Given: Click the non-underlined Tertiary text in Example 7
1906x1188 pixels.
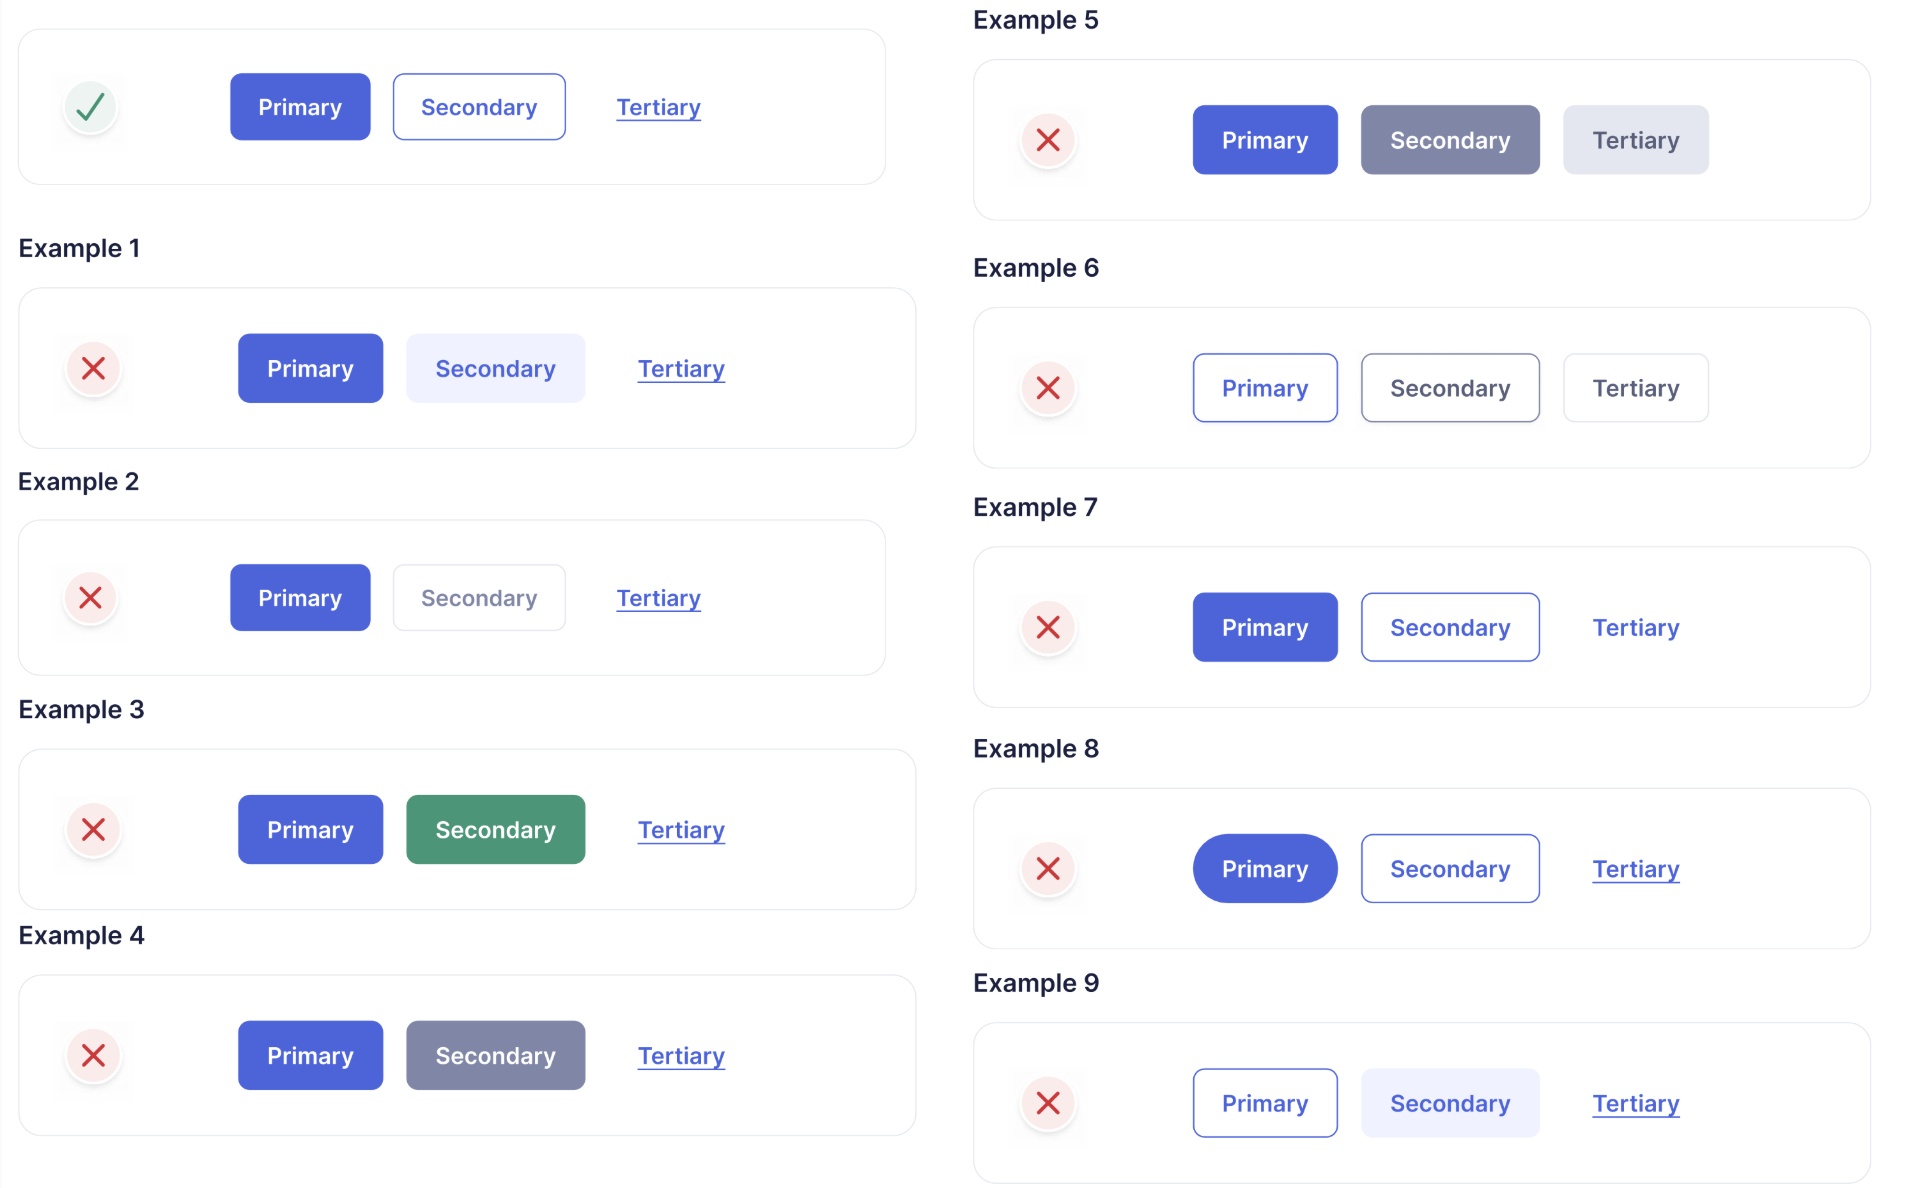Looking at the screenshot, I should pyautogui.click(x=1635, y=628).
